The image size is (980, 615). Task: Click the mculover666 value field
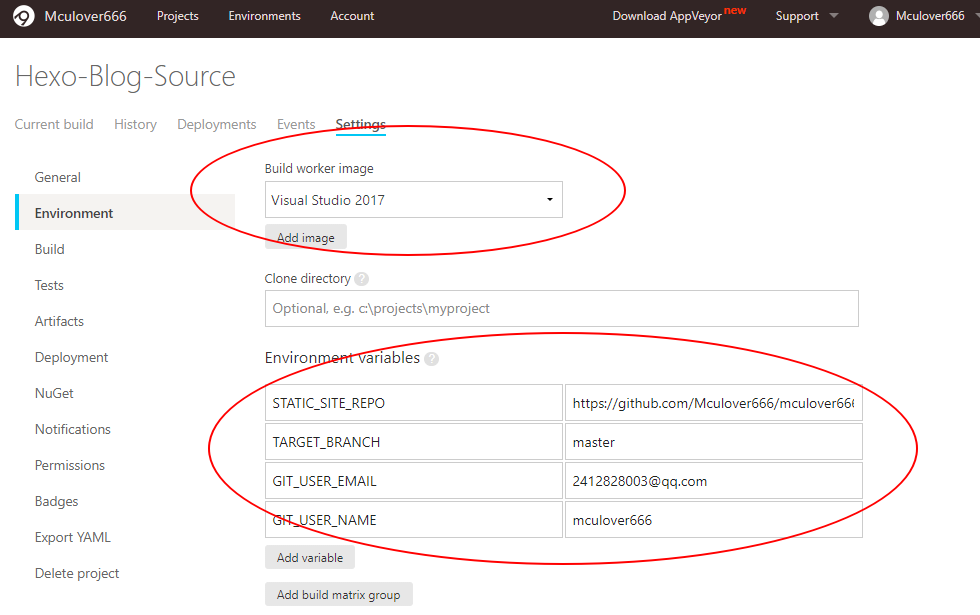click(714, 519)
